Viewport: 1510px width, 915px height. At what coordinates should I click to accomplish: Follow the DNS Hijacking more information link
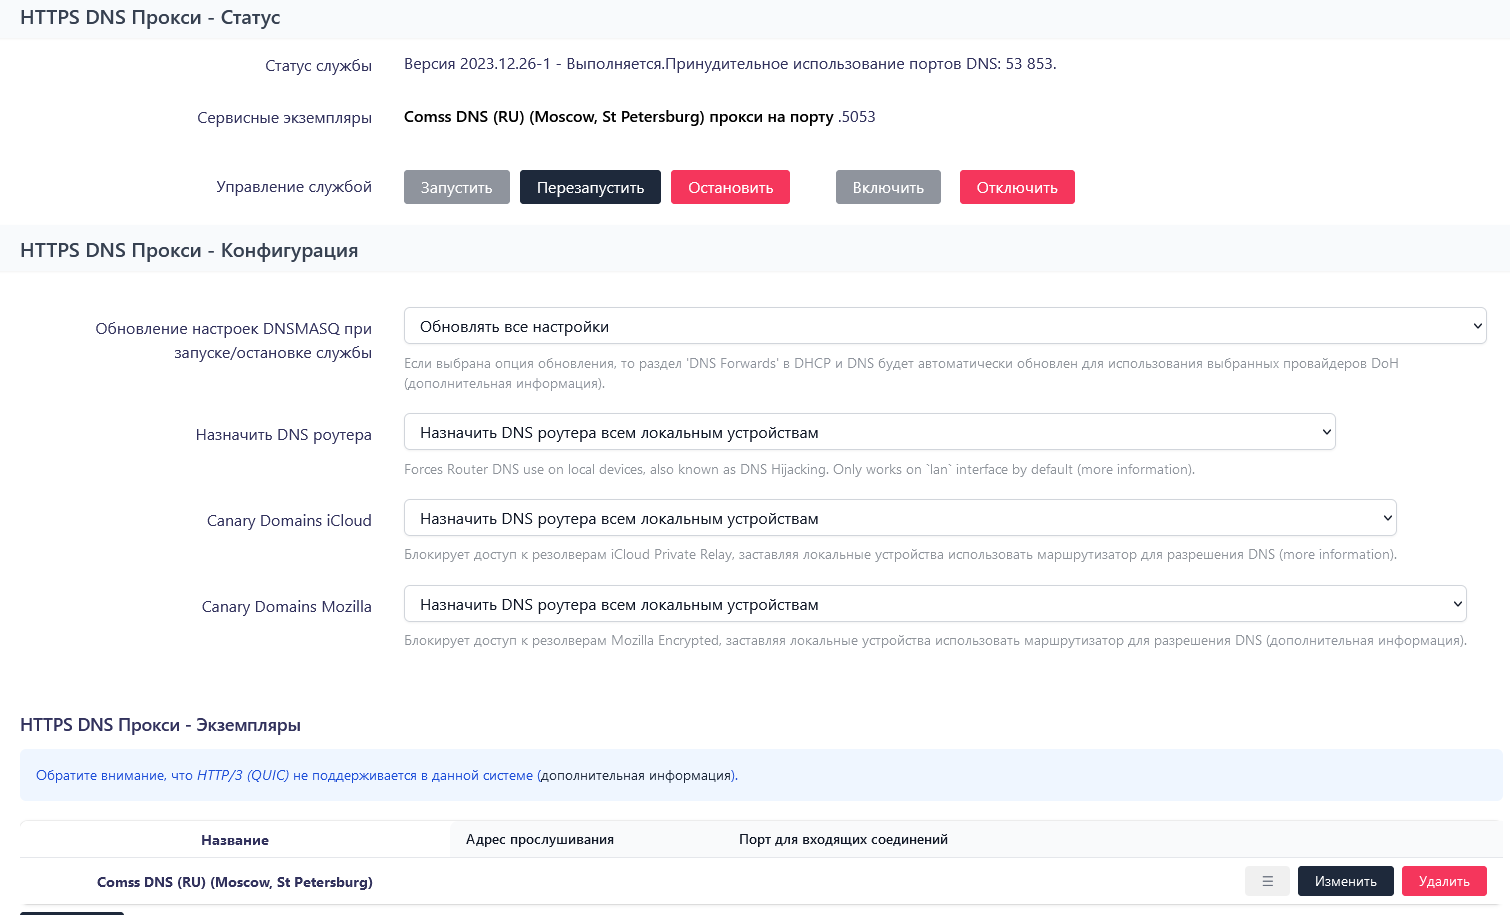[1135, 469]
